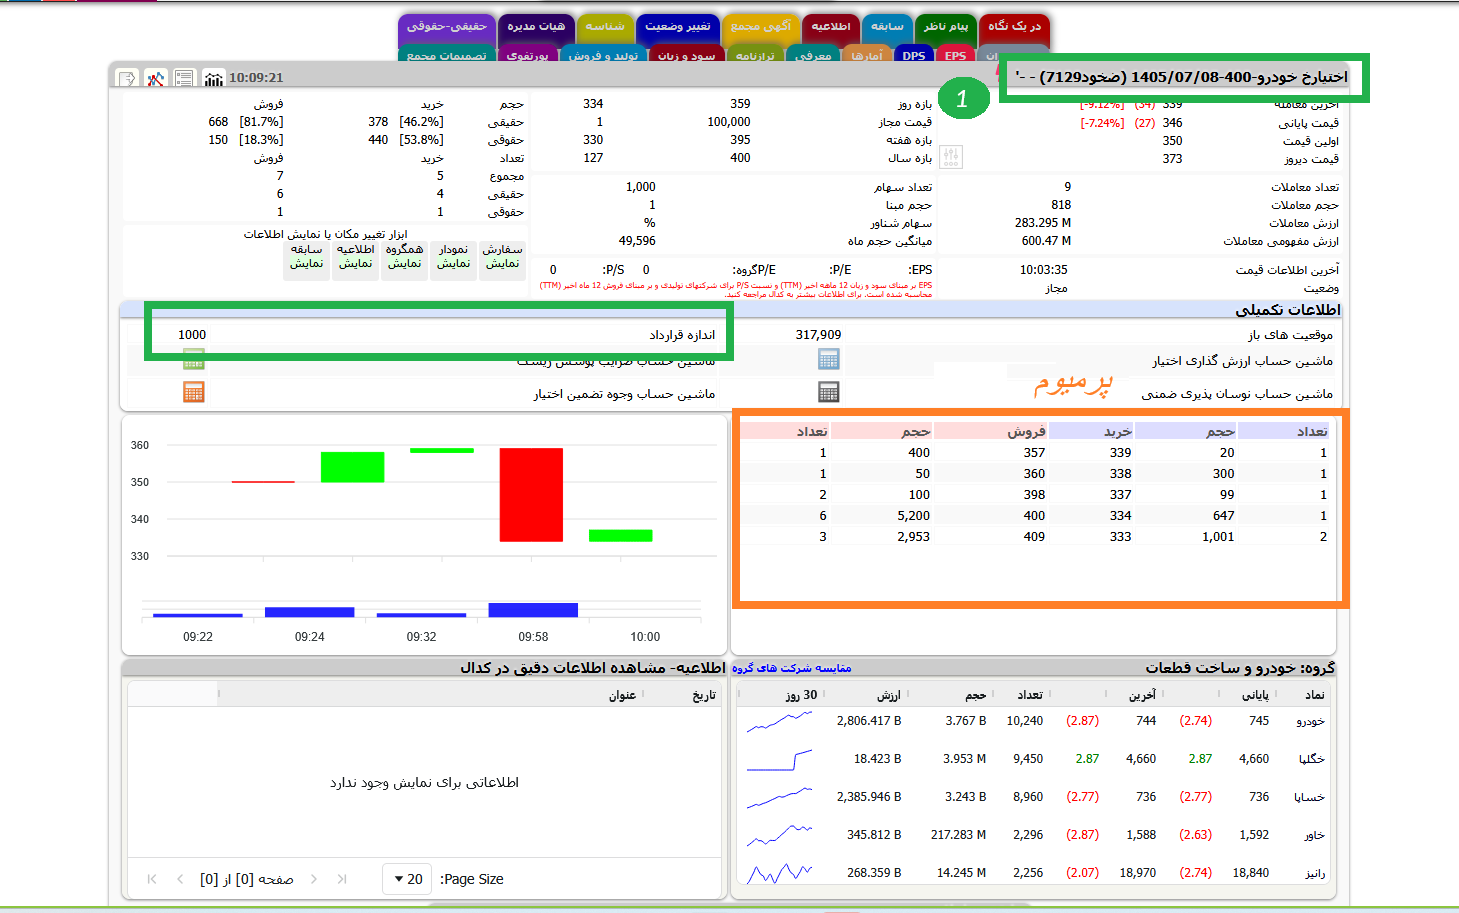
Task: Open the مقایسه شرکت های گروه link
Action: 791,668
